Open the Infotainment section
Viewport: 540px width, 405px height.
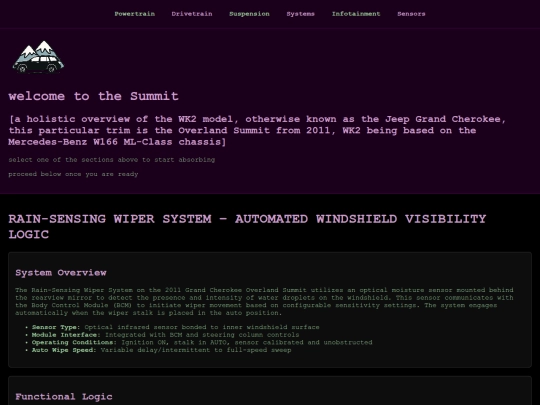[x=356, y=14]
